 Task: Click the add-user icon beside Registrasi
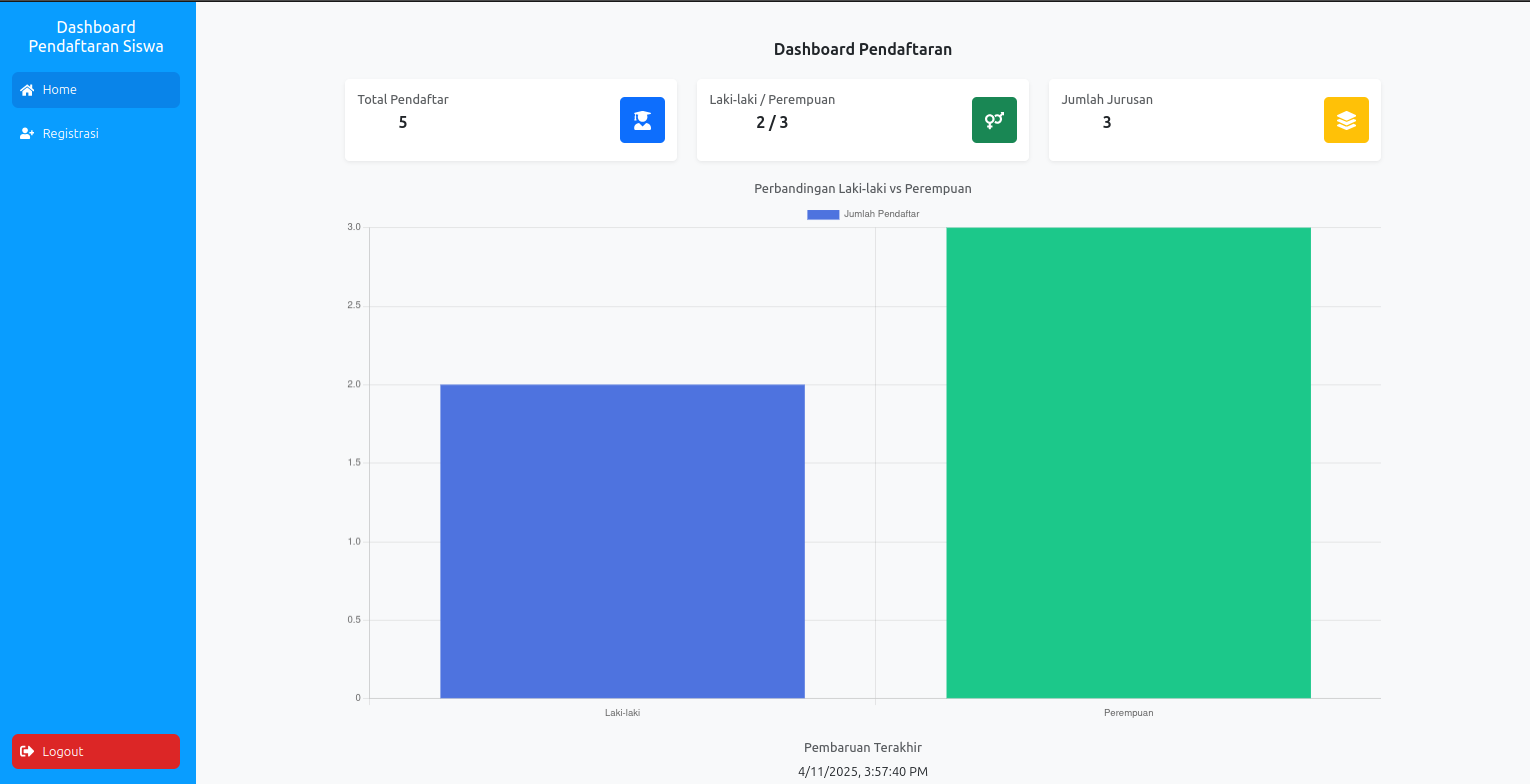point(27,134)
